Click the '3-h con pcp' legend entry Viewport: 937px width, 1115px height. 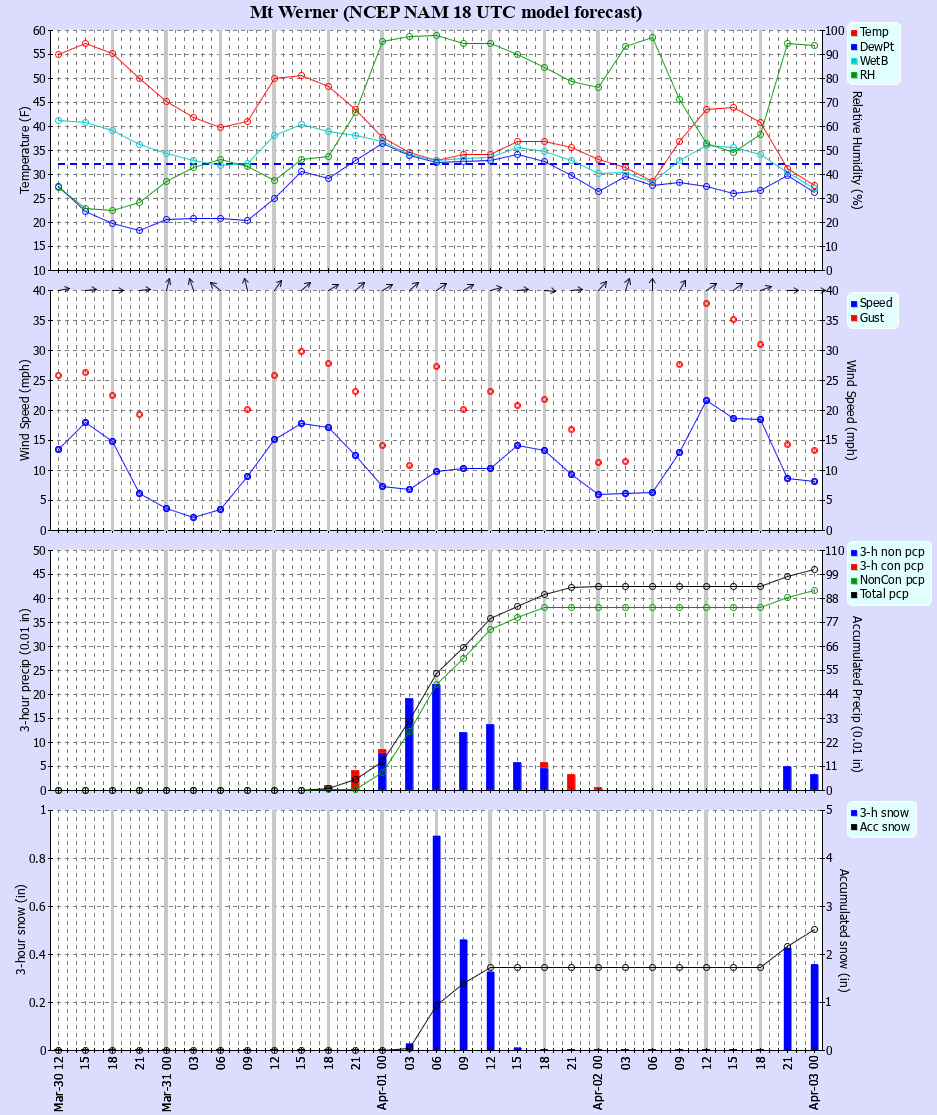pyautogui.click(x=892, y=566)
